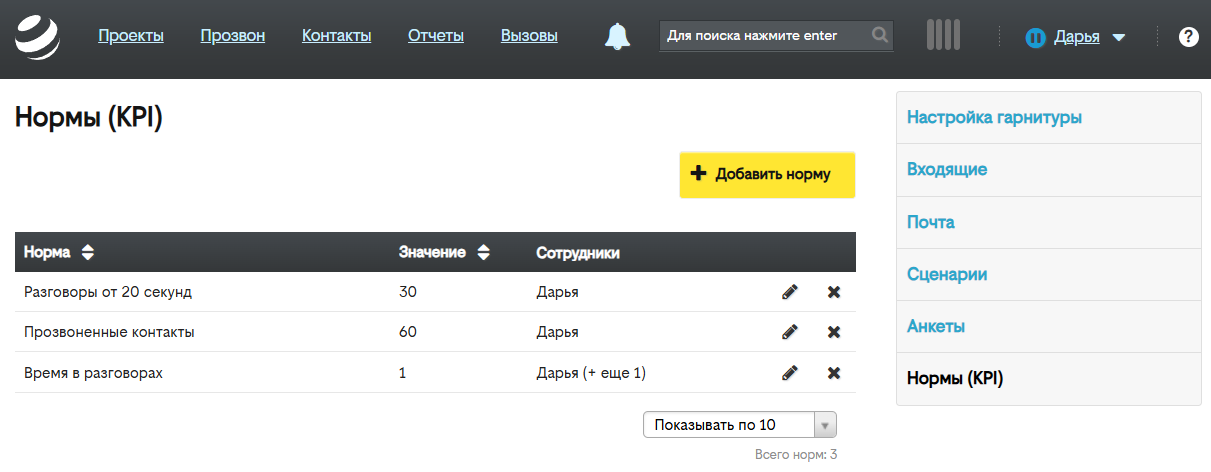This screenshot has height=472, width=1211.
Task: Go to Прозвон section
Action: pyautogui.click(x=233, y=36)
